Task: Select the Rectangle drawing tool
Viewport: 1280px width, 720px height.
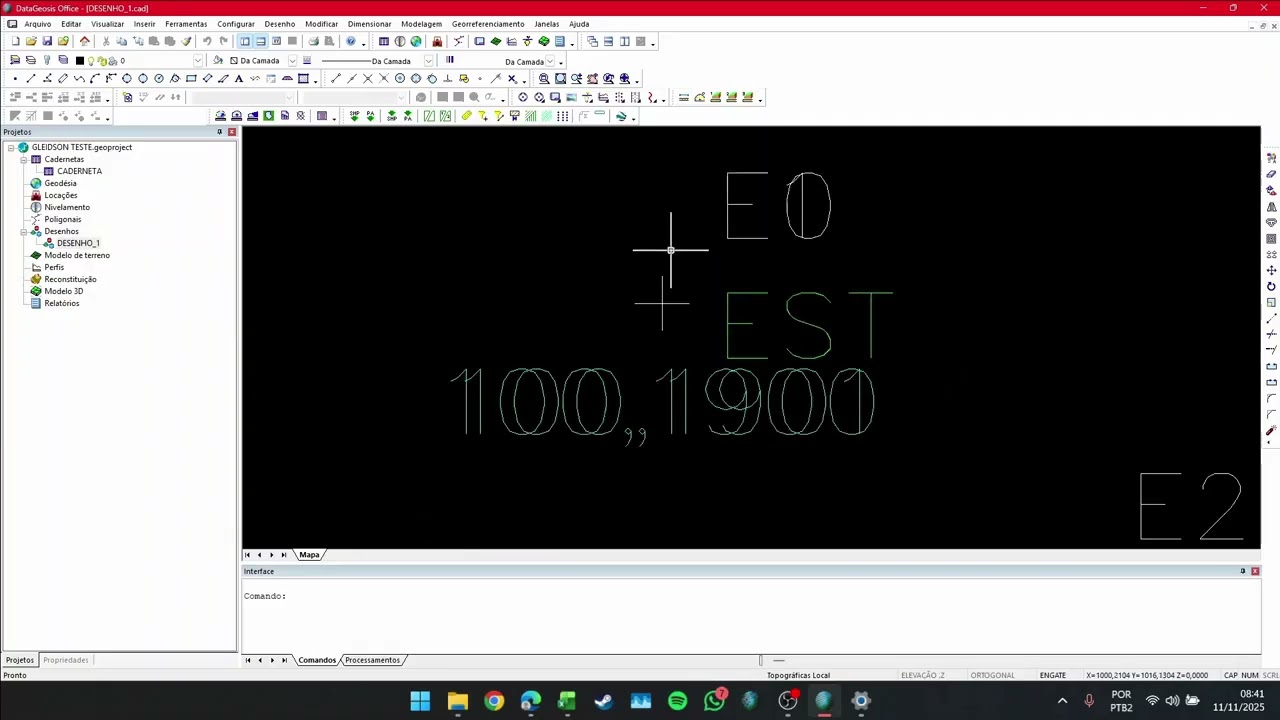Action: tap(191, 79)
